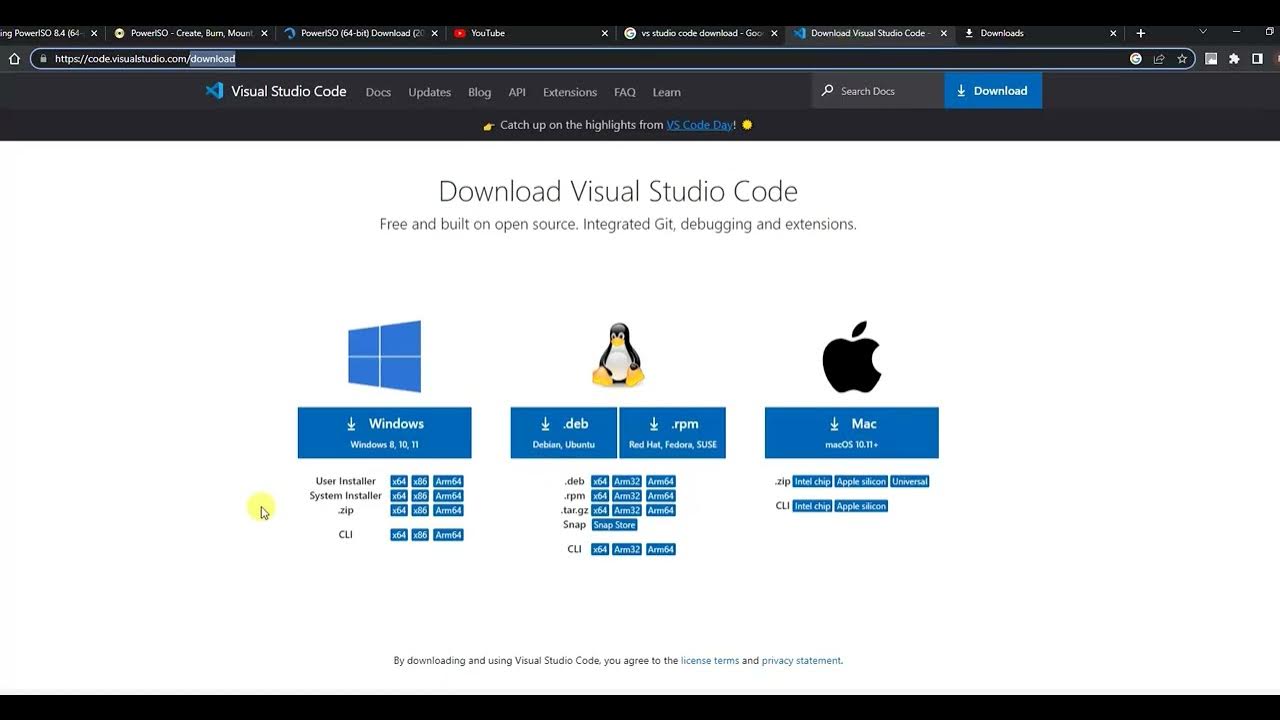
Task: Close the YouTube tab
Action: (604, 33)
